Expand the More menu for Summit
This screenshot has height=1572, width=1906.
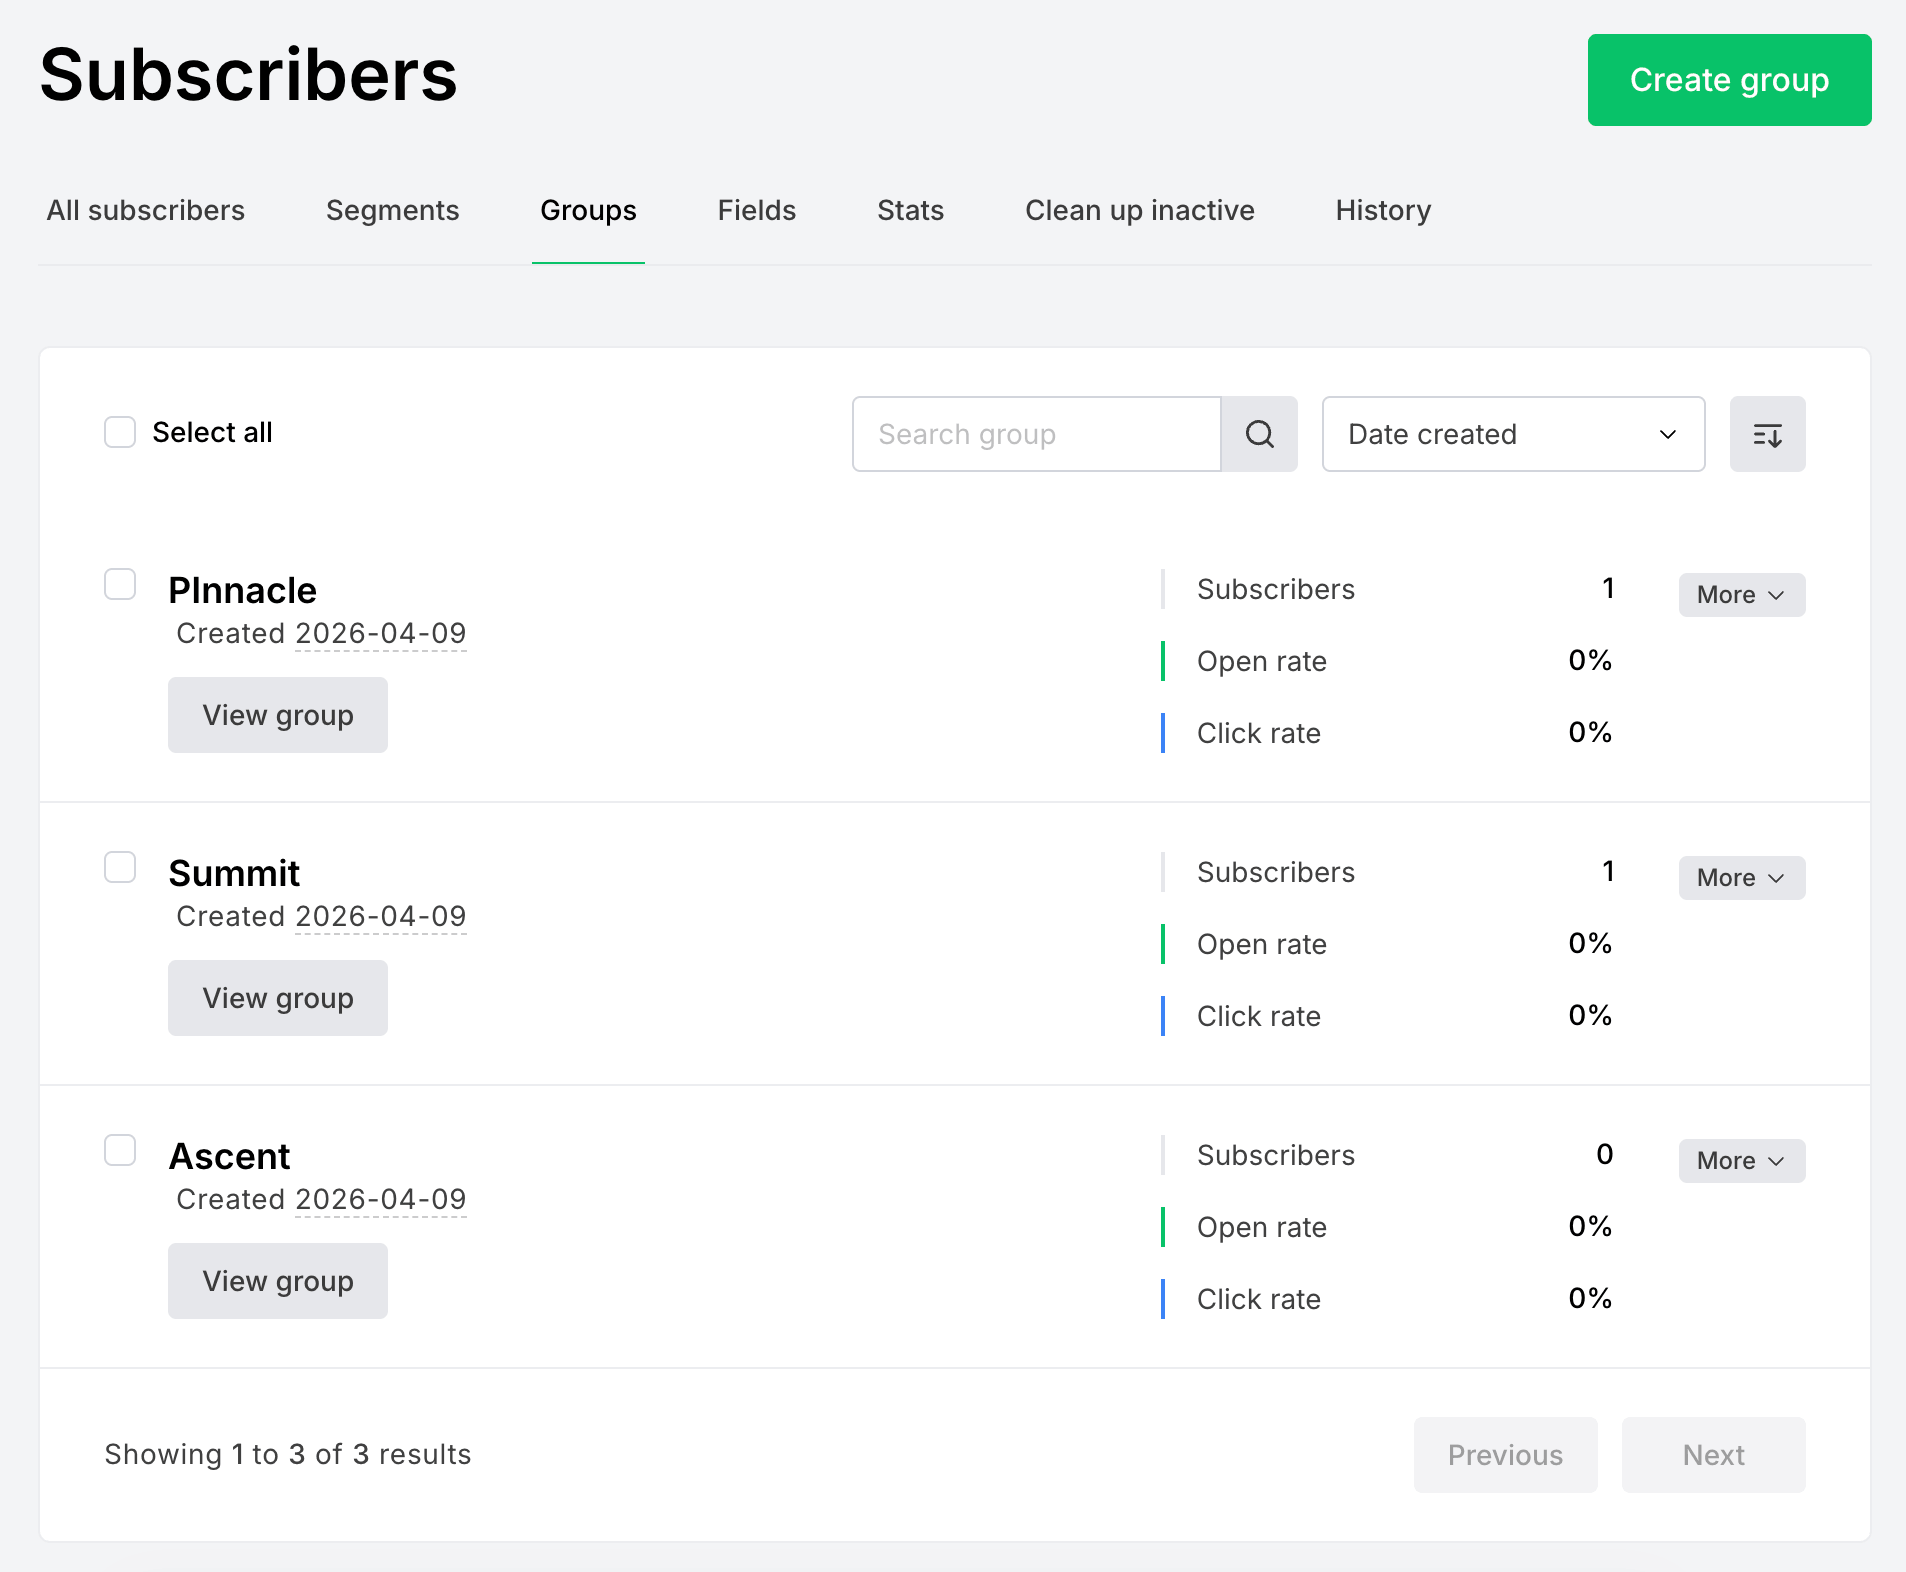coord(1741,878)
